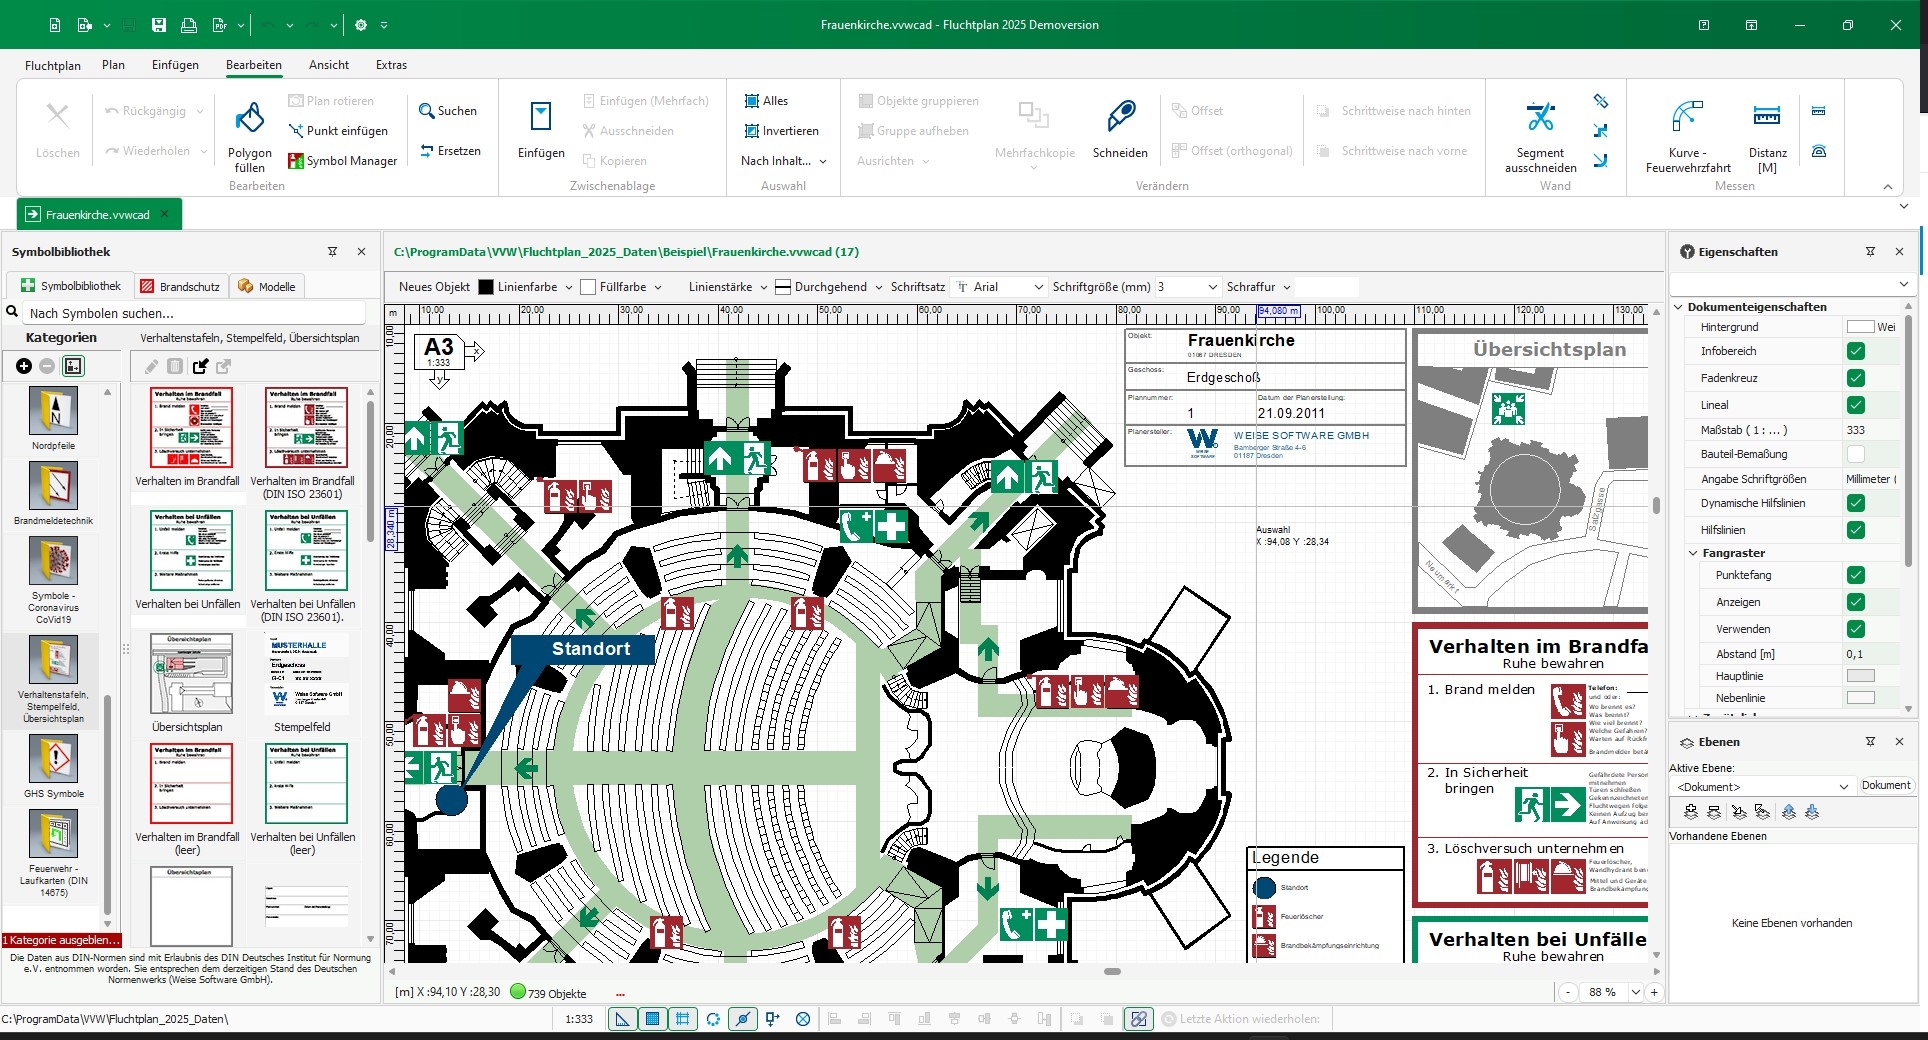Toggle Dynamische Hilfslinien checkbox
Viewport: 1928px width, 1040px height.
coord(1856,503)
